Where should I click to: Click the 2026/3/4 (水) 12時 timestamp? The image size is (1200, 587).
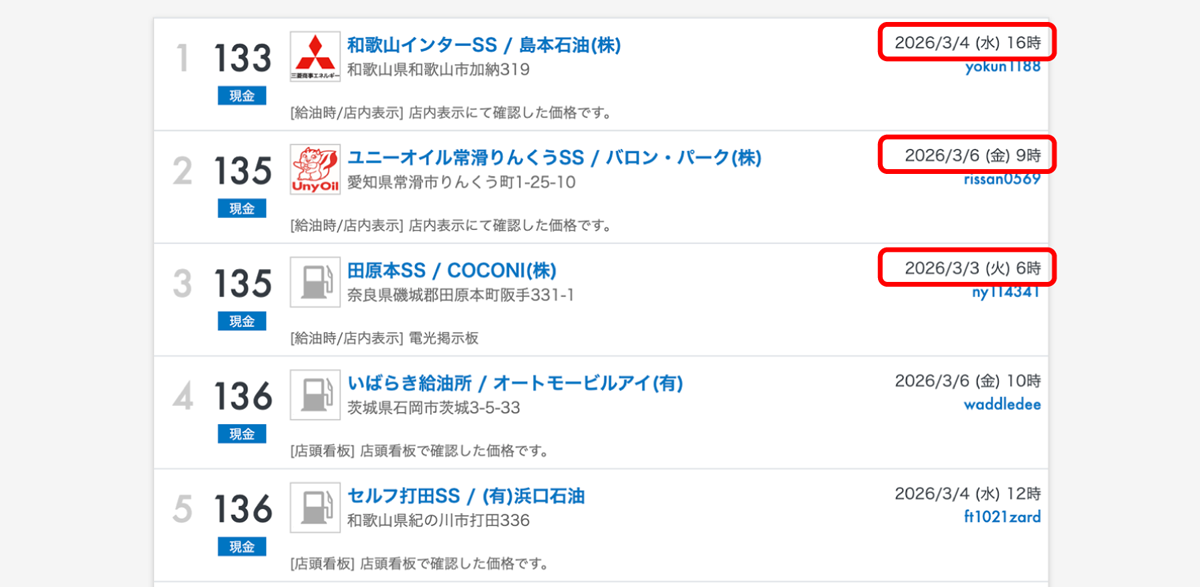pyautogui.click(x=967, y=494)
